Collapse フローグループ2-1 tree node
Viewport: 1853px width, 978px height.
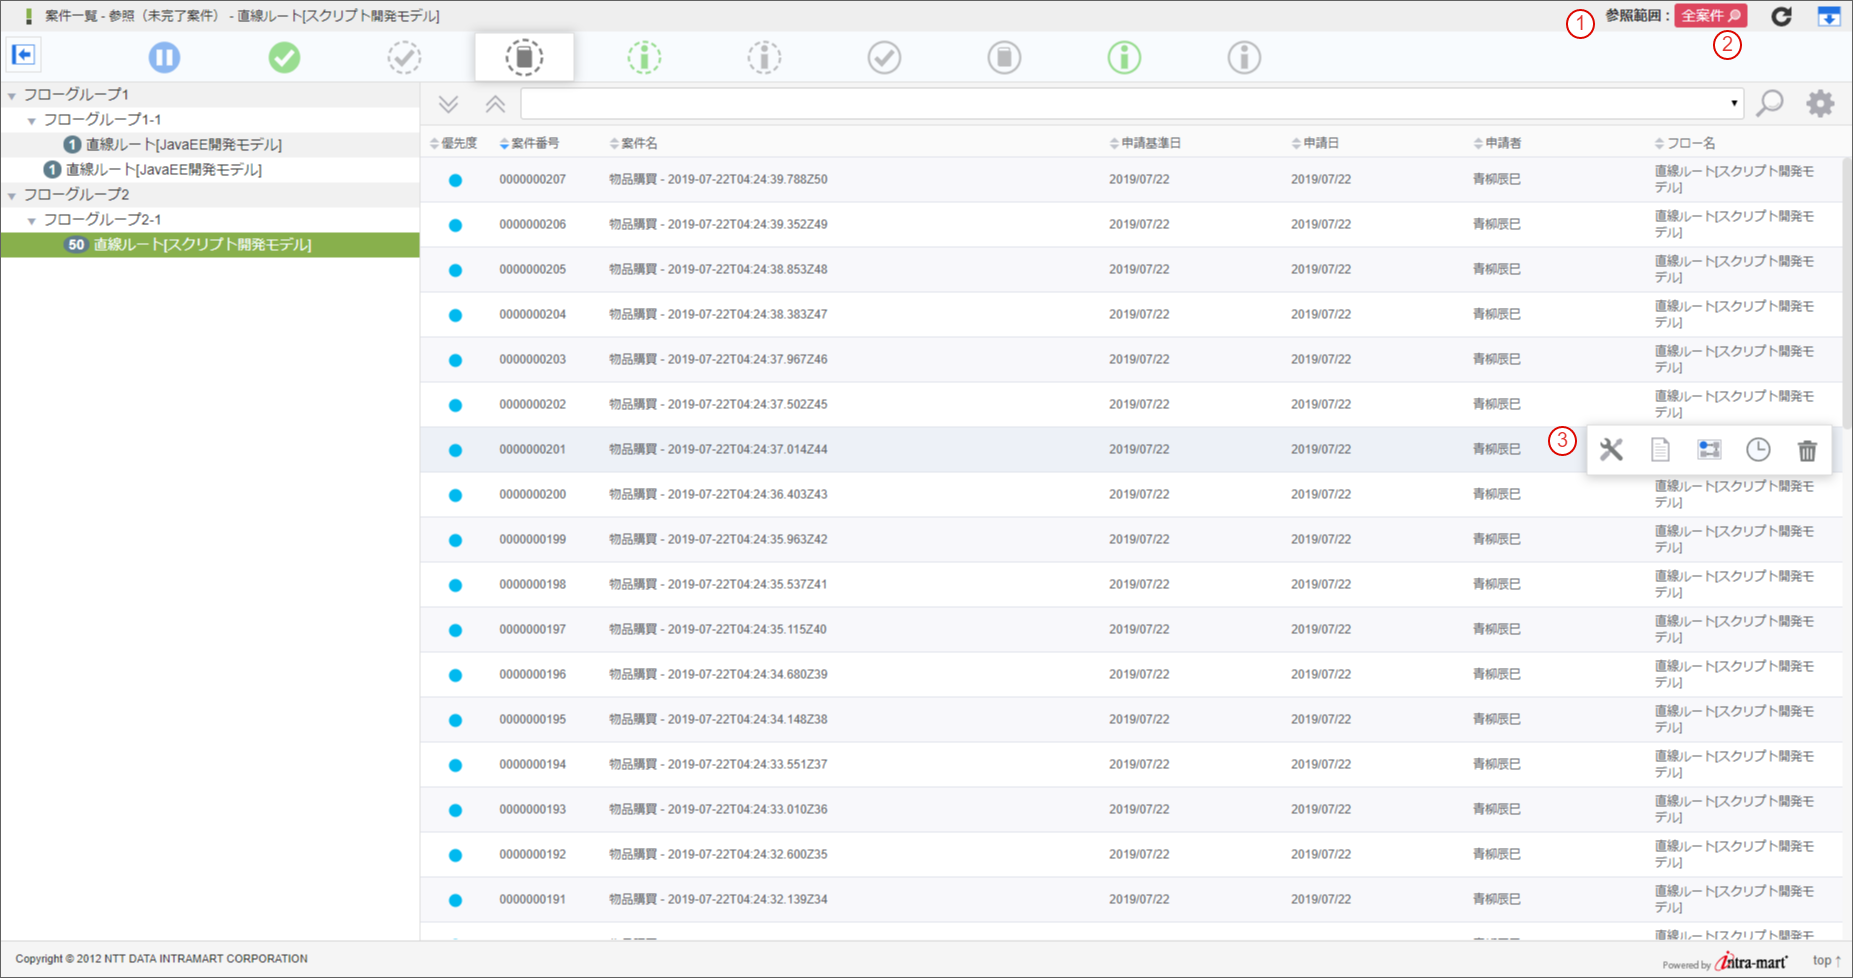click(32, 221)
